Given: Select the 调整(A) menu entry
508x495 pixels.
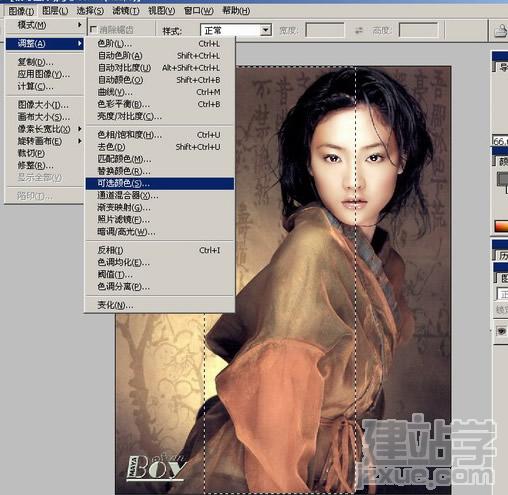Looking at the screenshot, I should pos(44,44).
